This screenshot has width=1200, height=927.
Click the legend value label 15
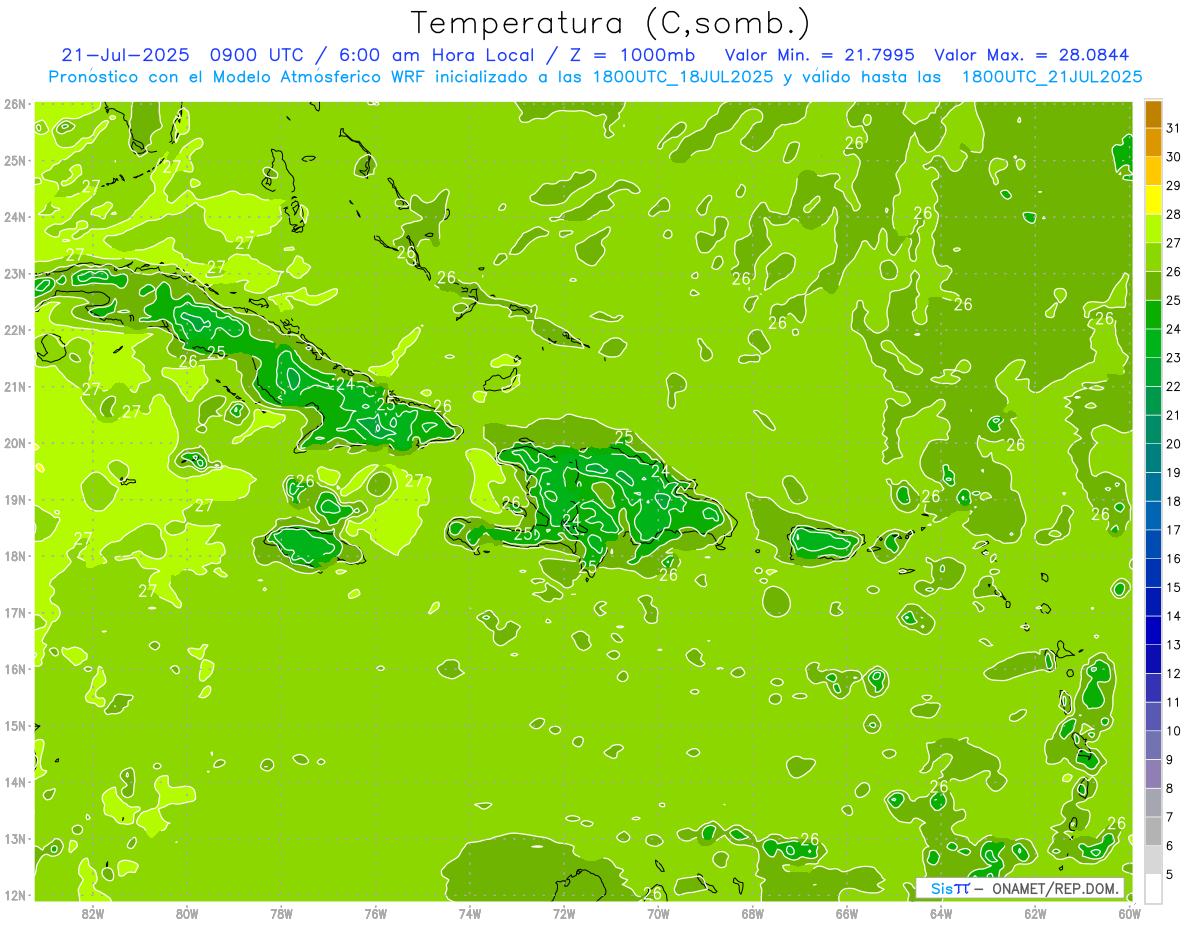(x=1174, y=587)
